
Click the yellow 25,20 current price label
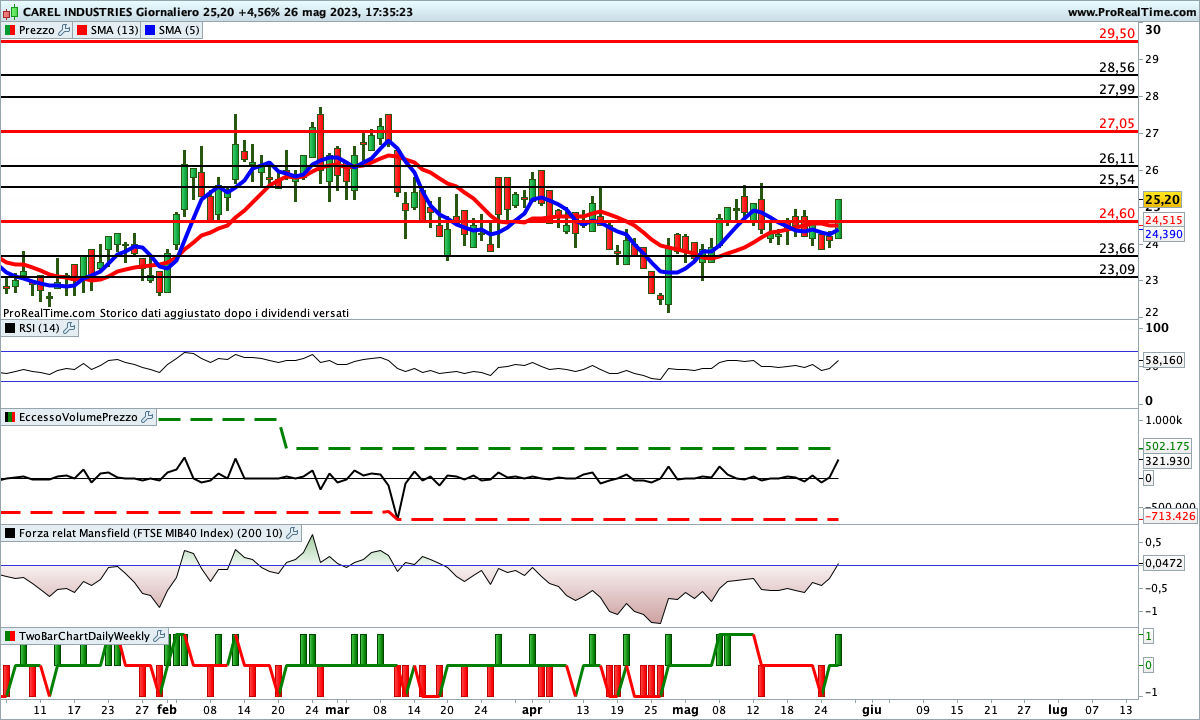point(1163,199)
